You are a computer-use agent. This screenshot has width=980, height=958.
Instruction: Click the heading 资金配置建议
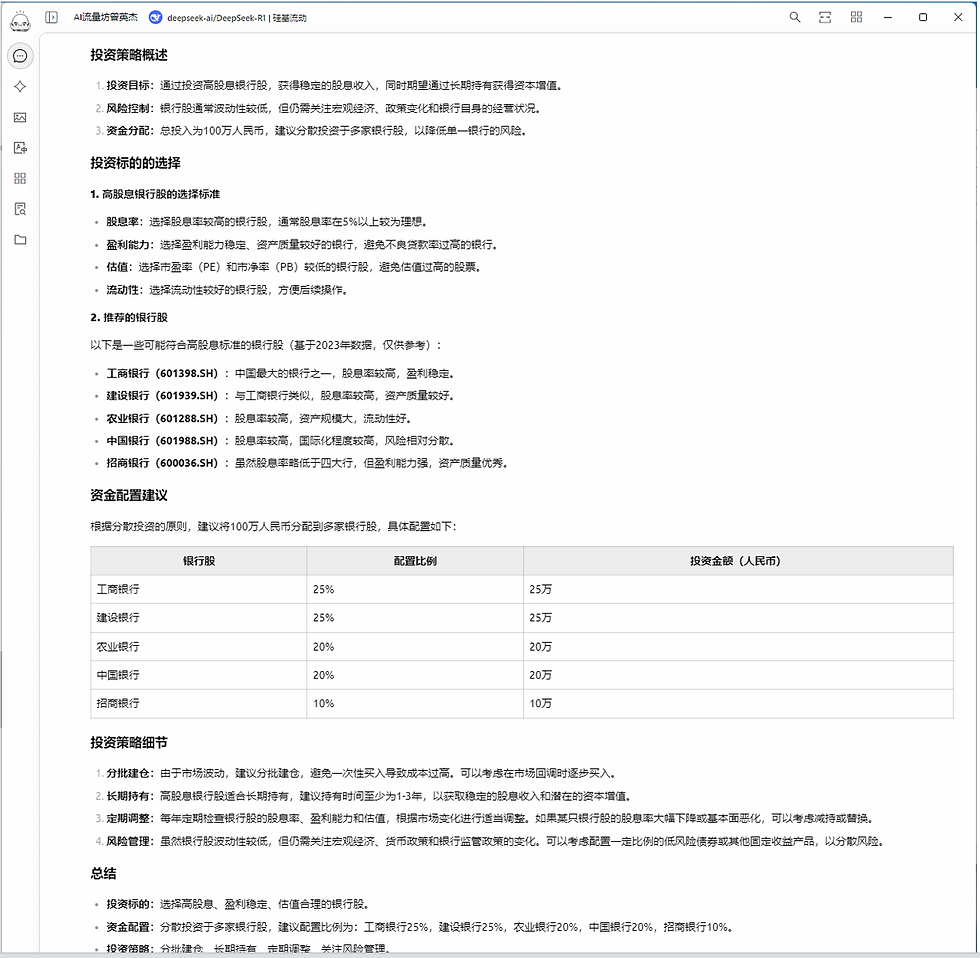[x=129, y=496]
